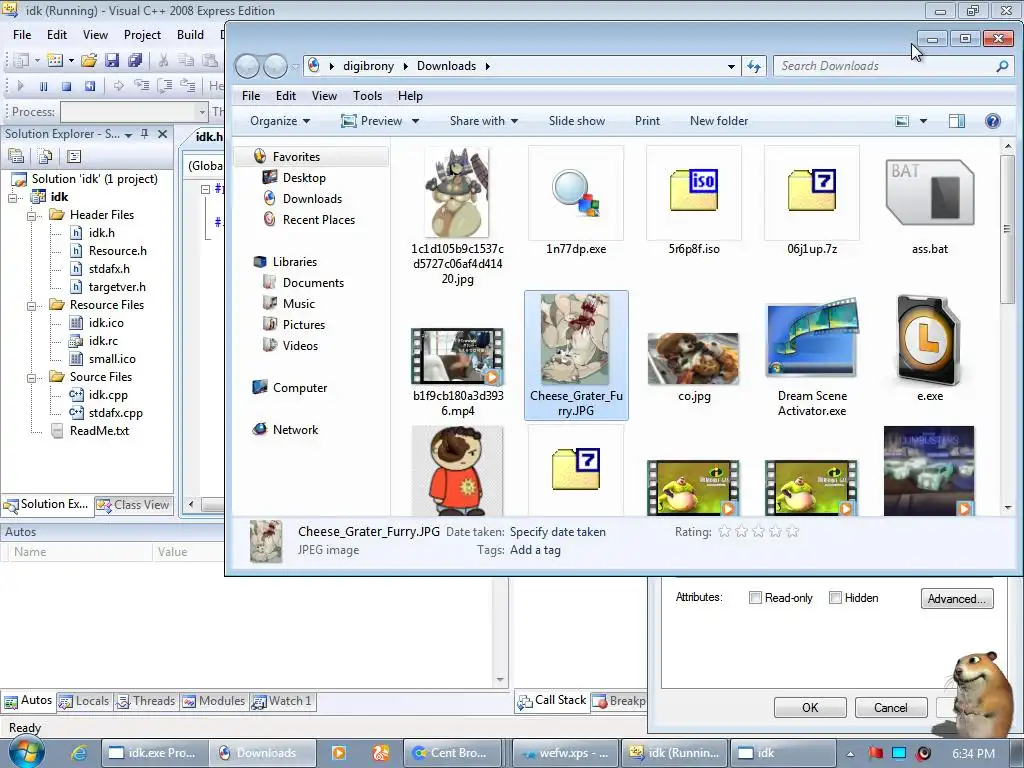Click the media player taskbar icon
1024x768 pixels.
point(339,753)
